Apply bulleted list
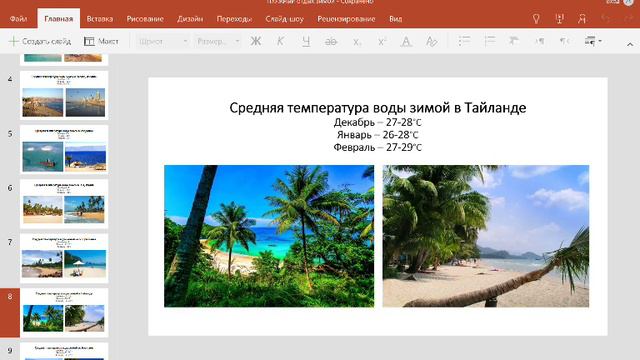 pyautogui.click(x=464, y=41)
